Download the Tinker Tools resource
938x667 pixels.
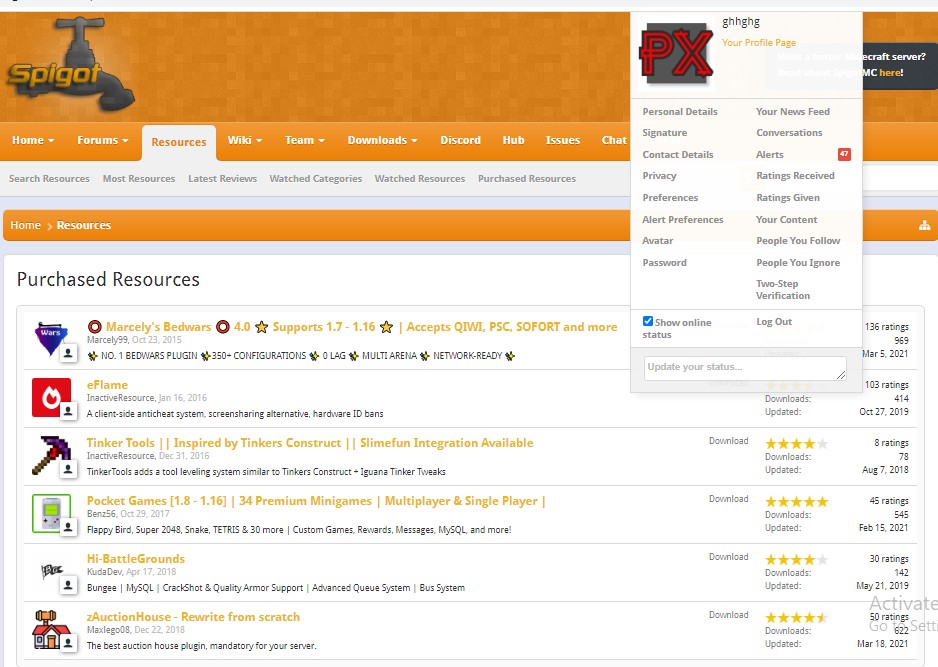tap(729, 441)
